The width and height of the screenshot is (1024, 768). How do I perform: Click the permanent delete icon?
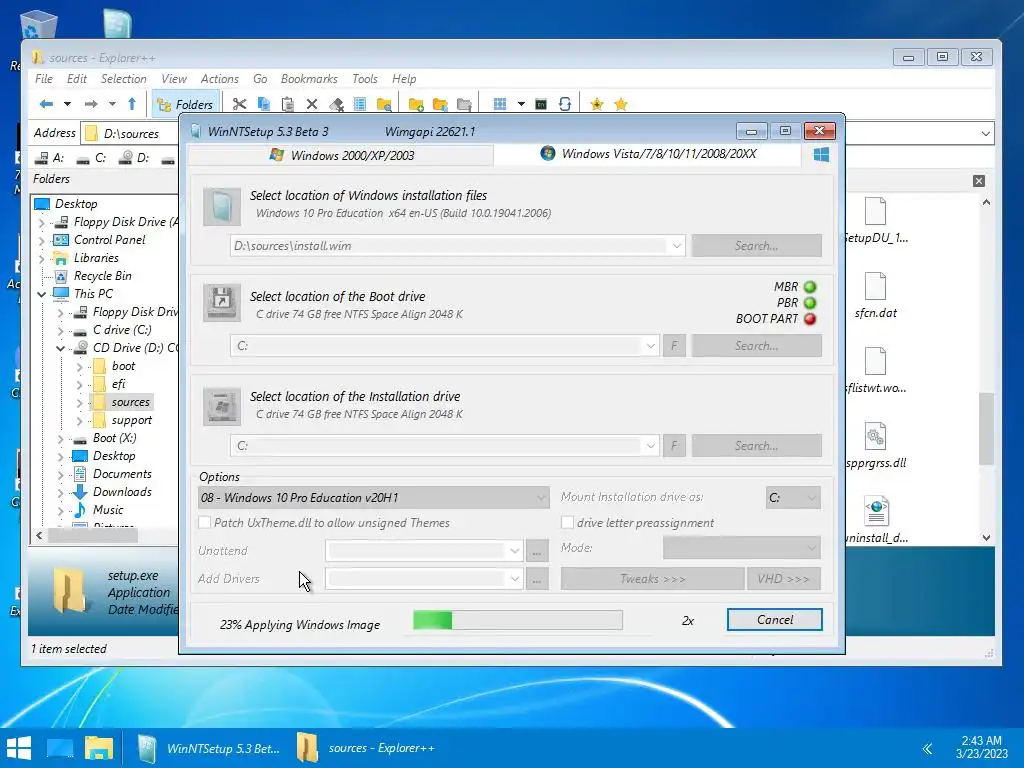point(336,104)
